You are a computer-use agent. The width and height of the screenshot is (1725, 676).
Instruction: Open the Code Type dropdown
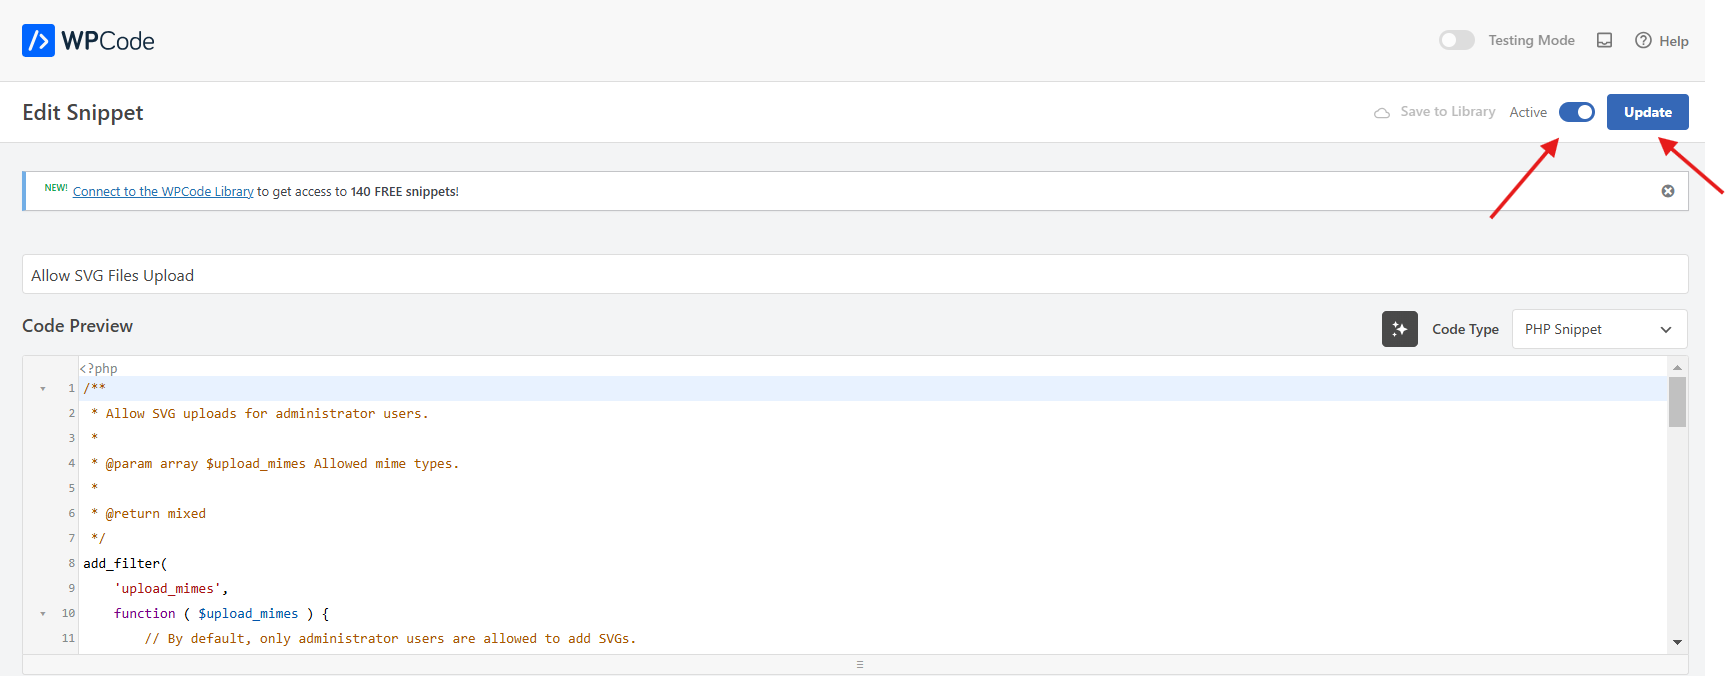[x=1599, y=329]
